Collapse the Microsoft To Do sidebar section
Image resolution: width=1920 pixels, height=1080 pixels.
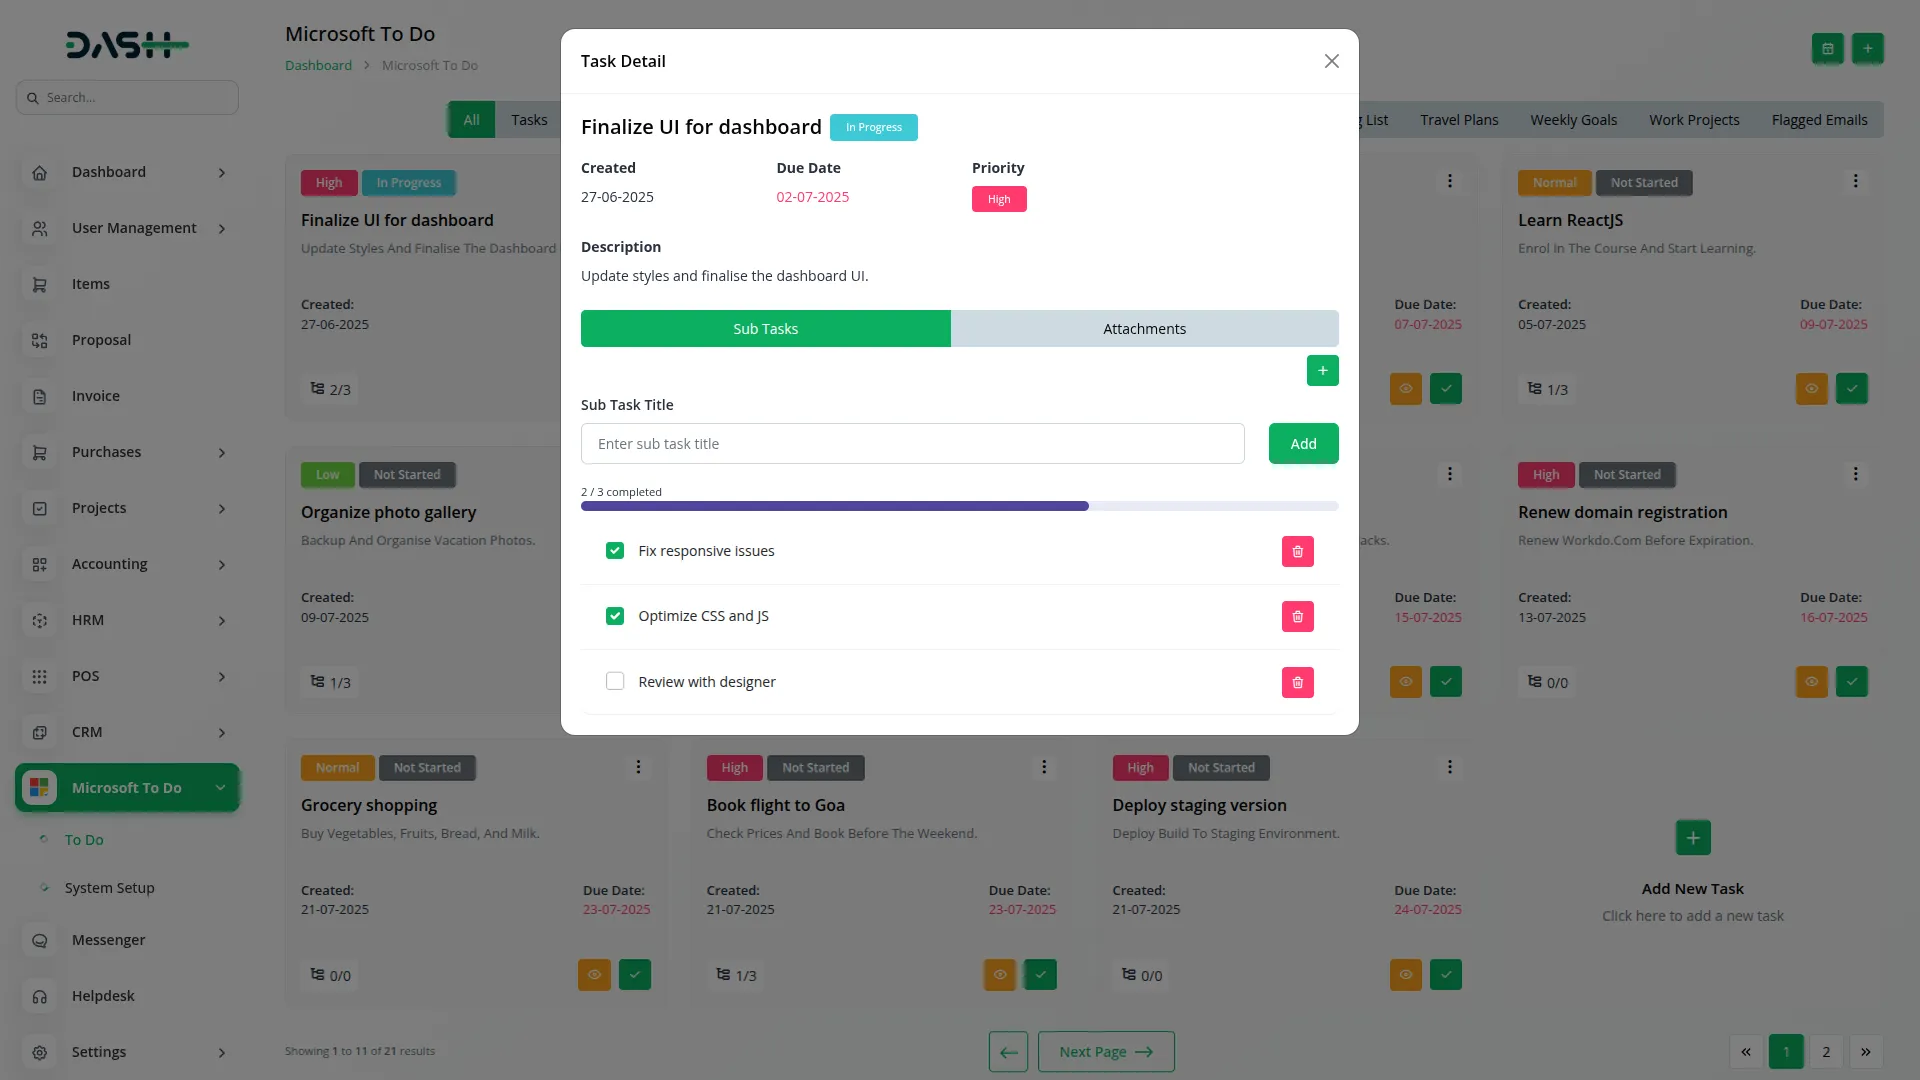pyautogui.click(x=221, y=787)
